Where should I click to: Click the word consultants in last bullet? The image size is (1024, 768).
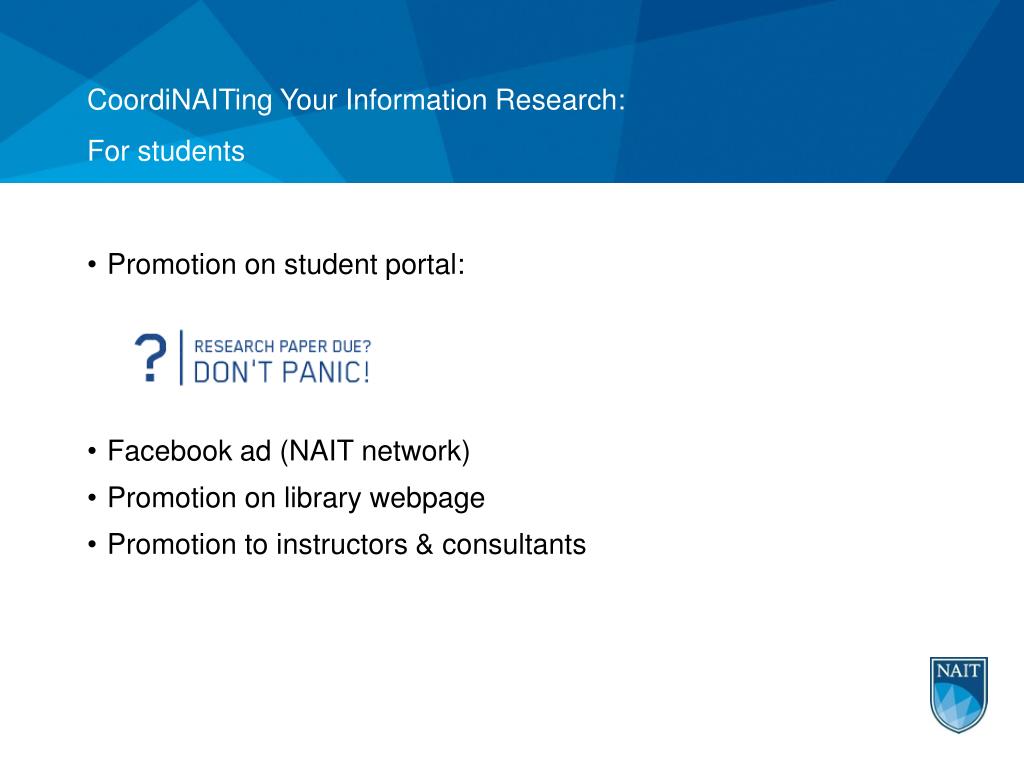pos(514,545)
